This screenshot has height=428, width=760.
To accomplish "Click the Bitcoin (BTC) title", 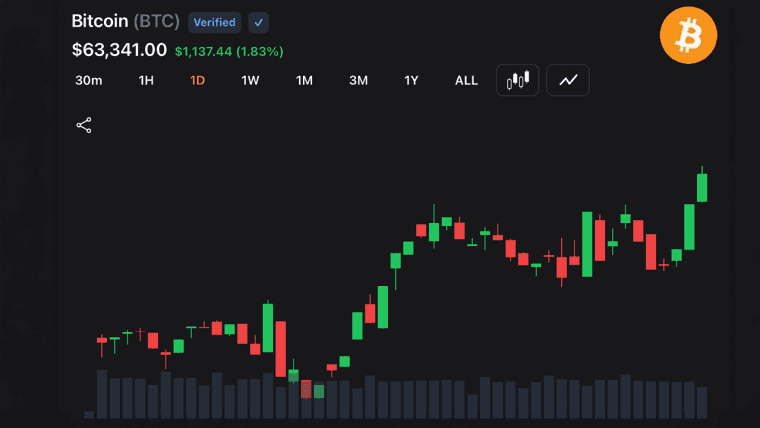I will 126,21.
